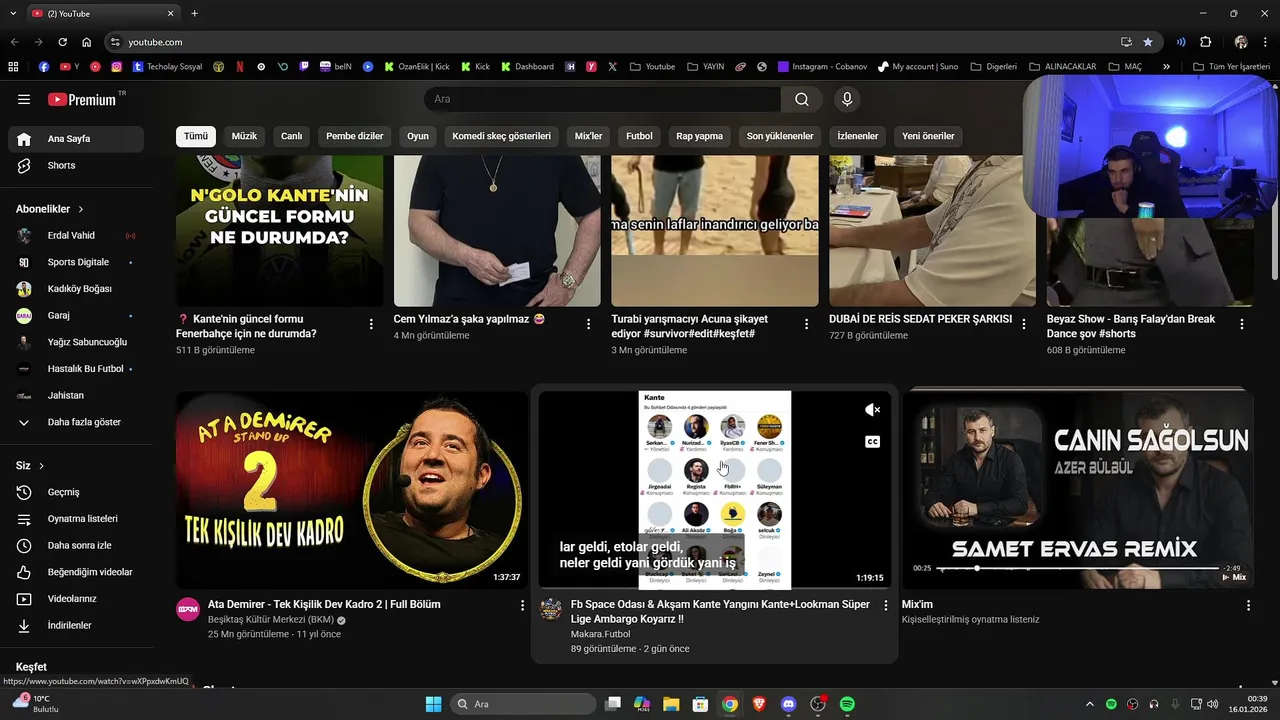
Task: Expand the Siz section arrow
Action: click(x=41, y=466)
